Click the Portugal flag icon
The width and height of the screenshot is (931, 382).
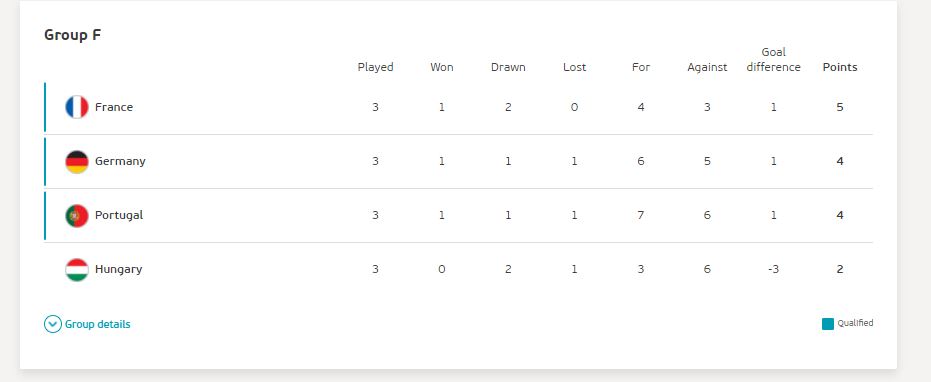[77, 216]
